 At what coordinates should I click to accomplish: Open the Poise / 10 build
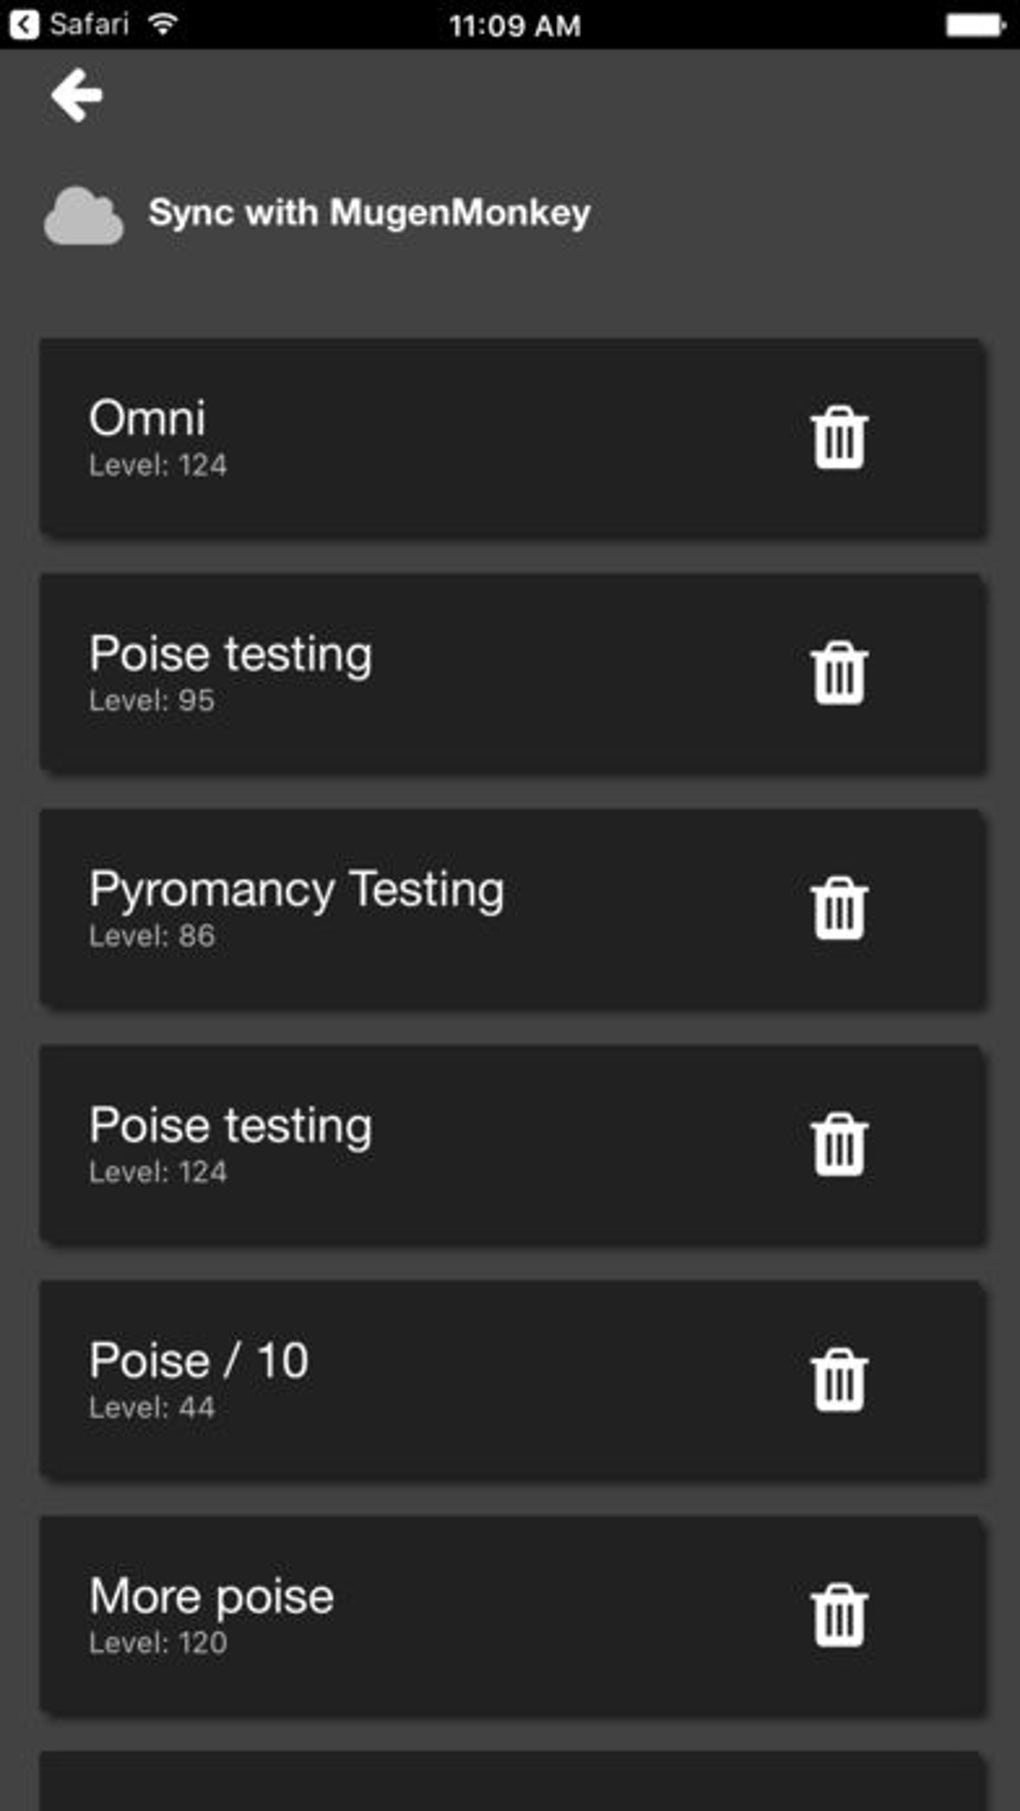click(x=400, y=1380)
